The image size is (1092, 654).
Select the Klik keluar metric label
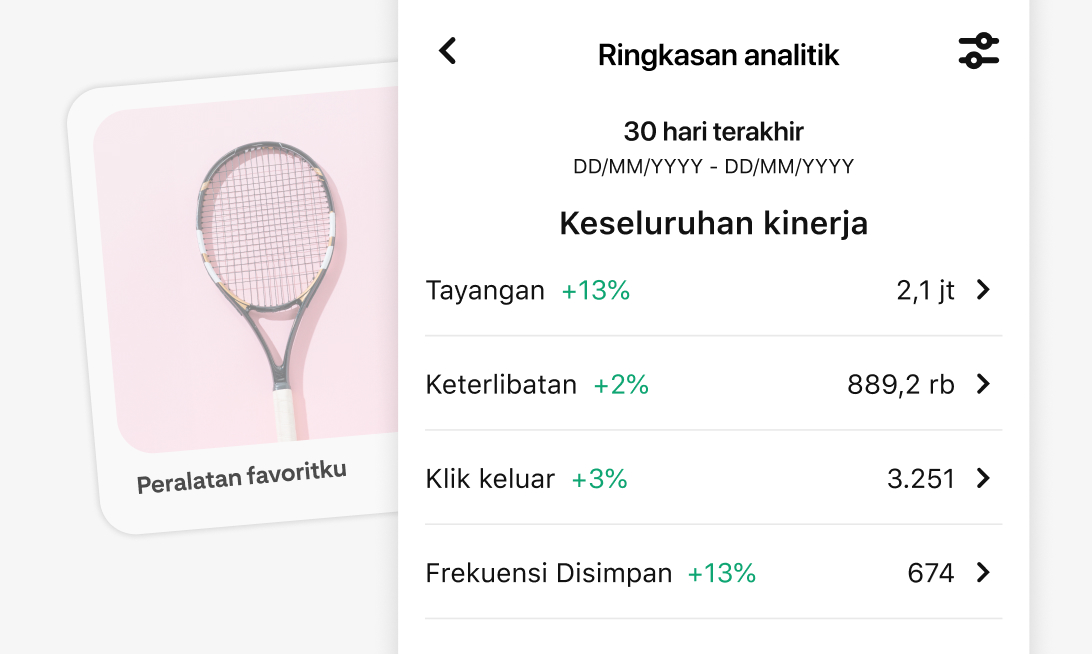[490, 478]
